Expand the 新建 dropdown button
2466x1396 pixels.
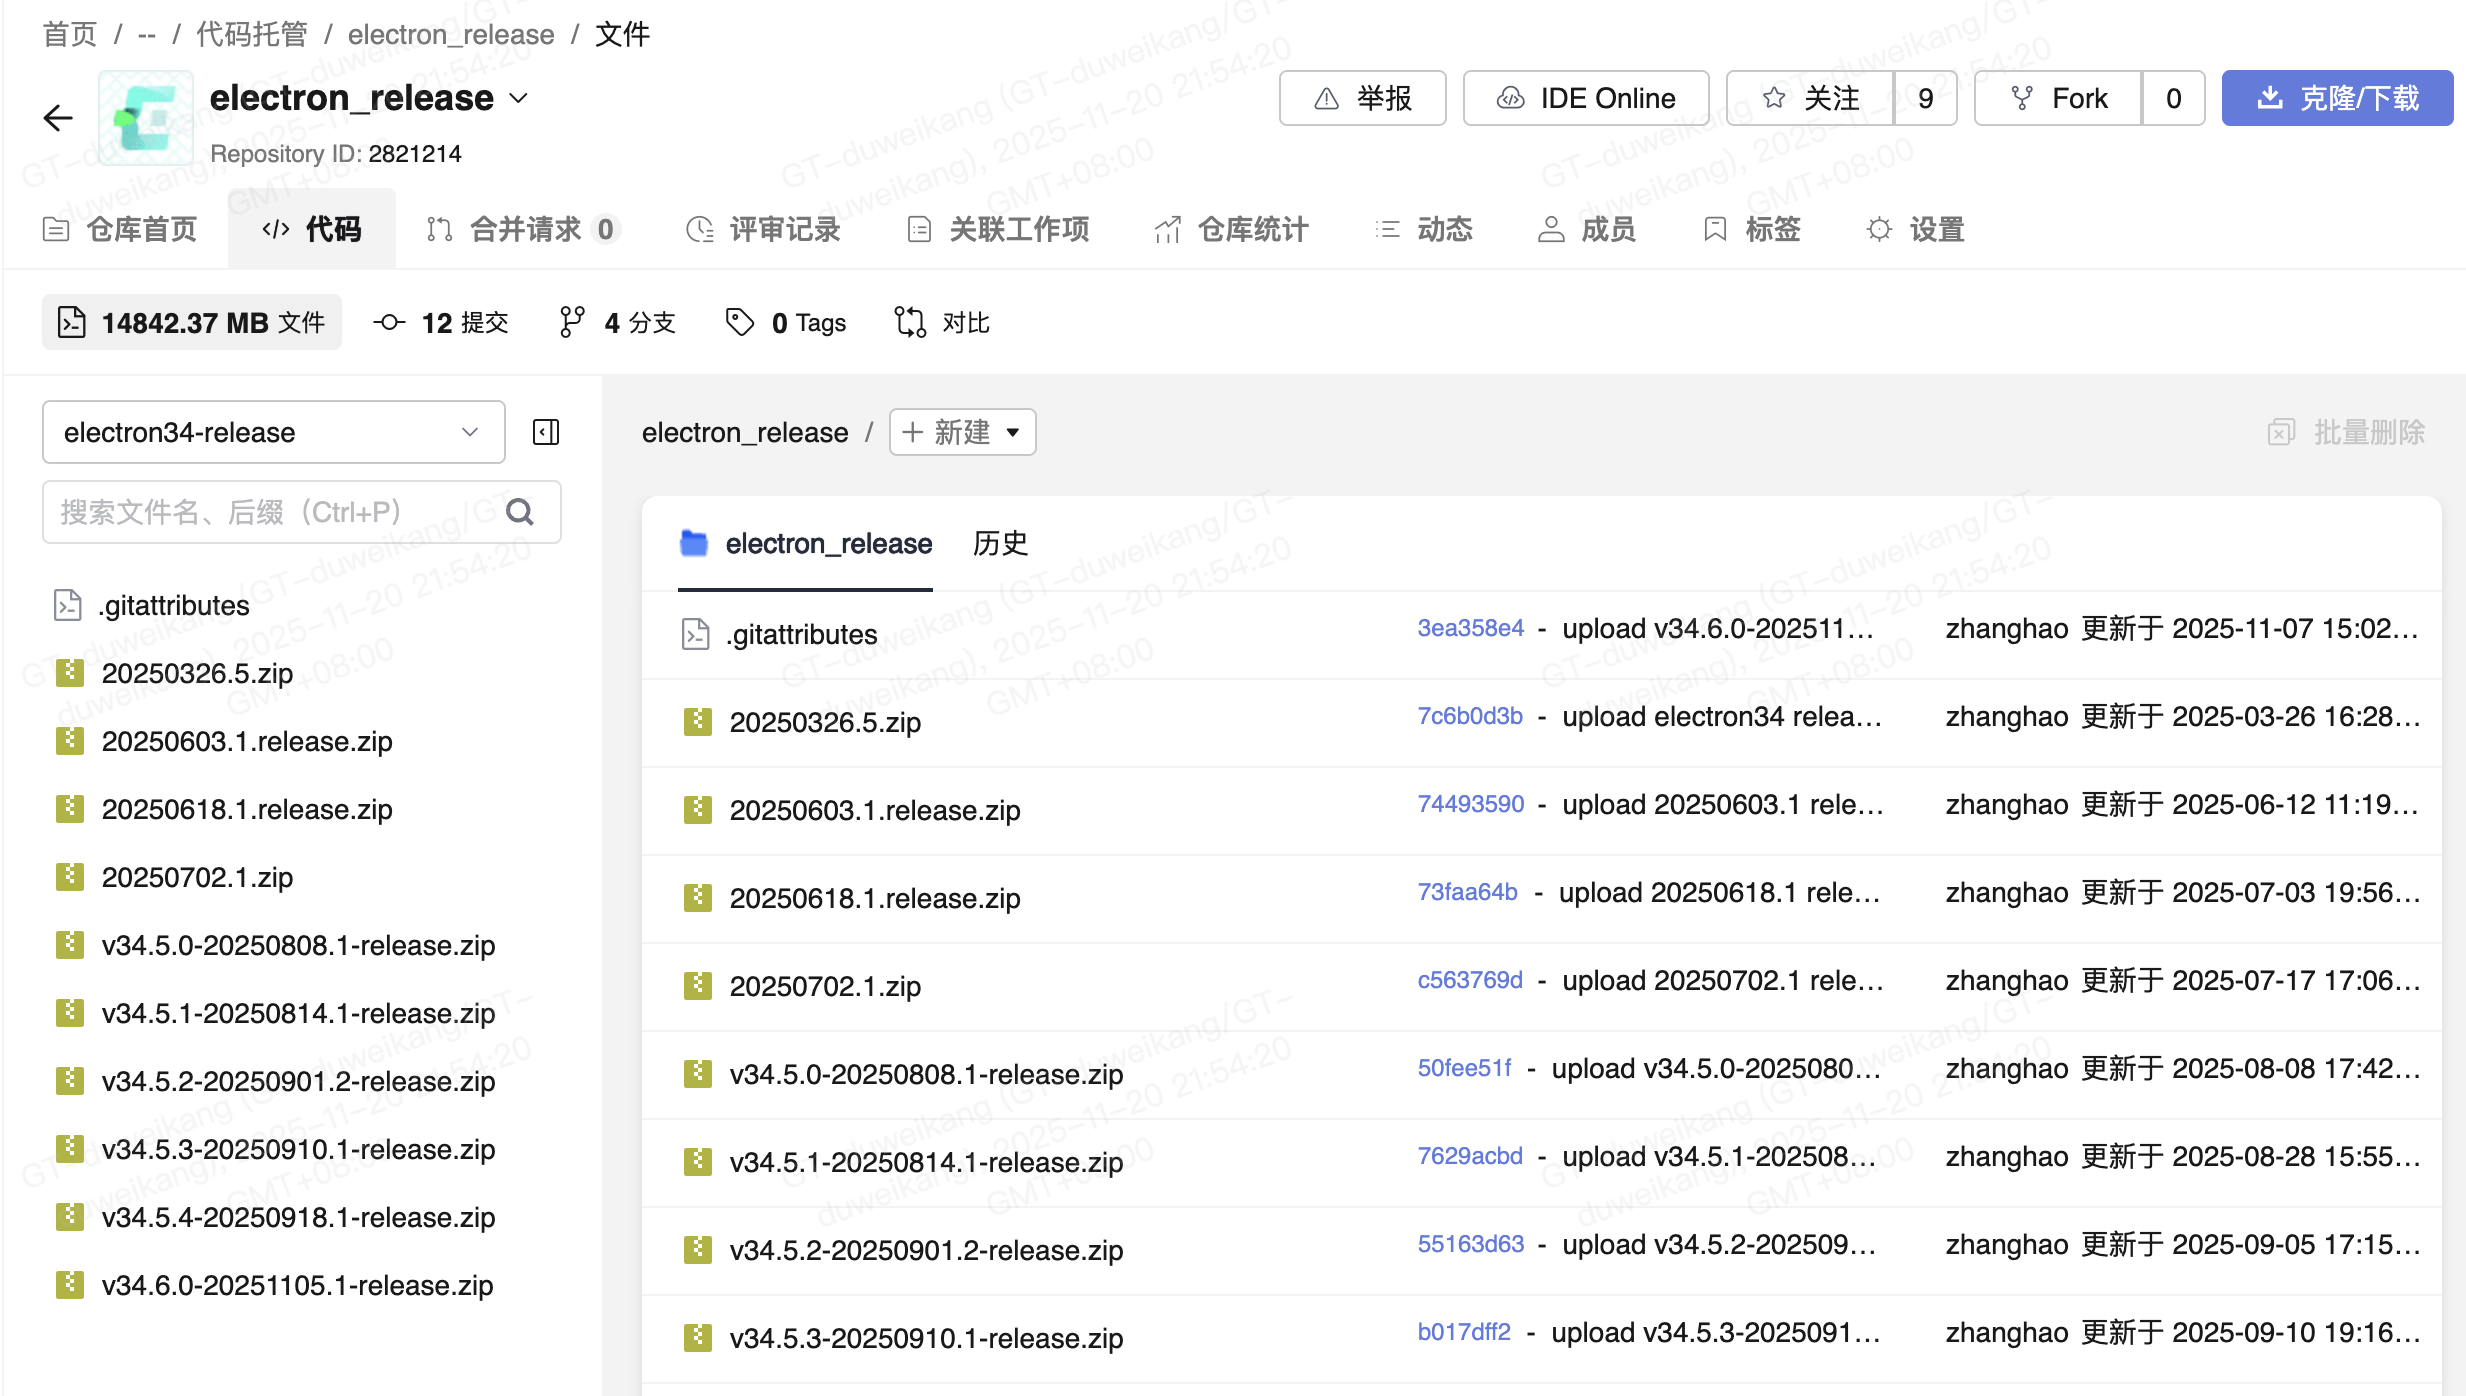coord(962,432)
